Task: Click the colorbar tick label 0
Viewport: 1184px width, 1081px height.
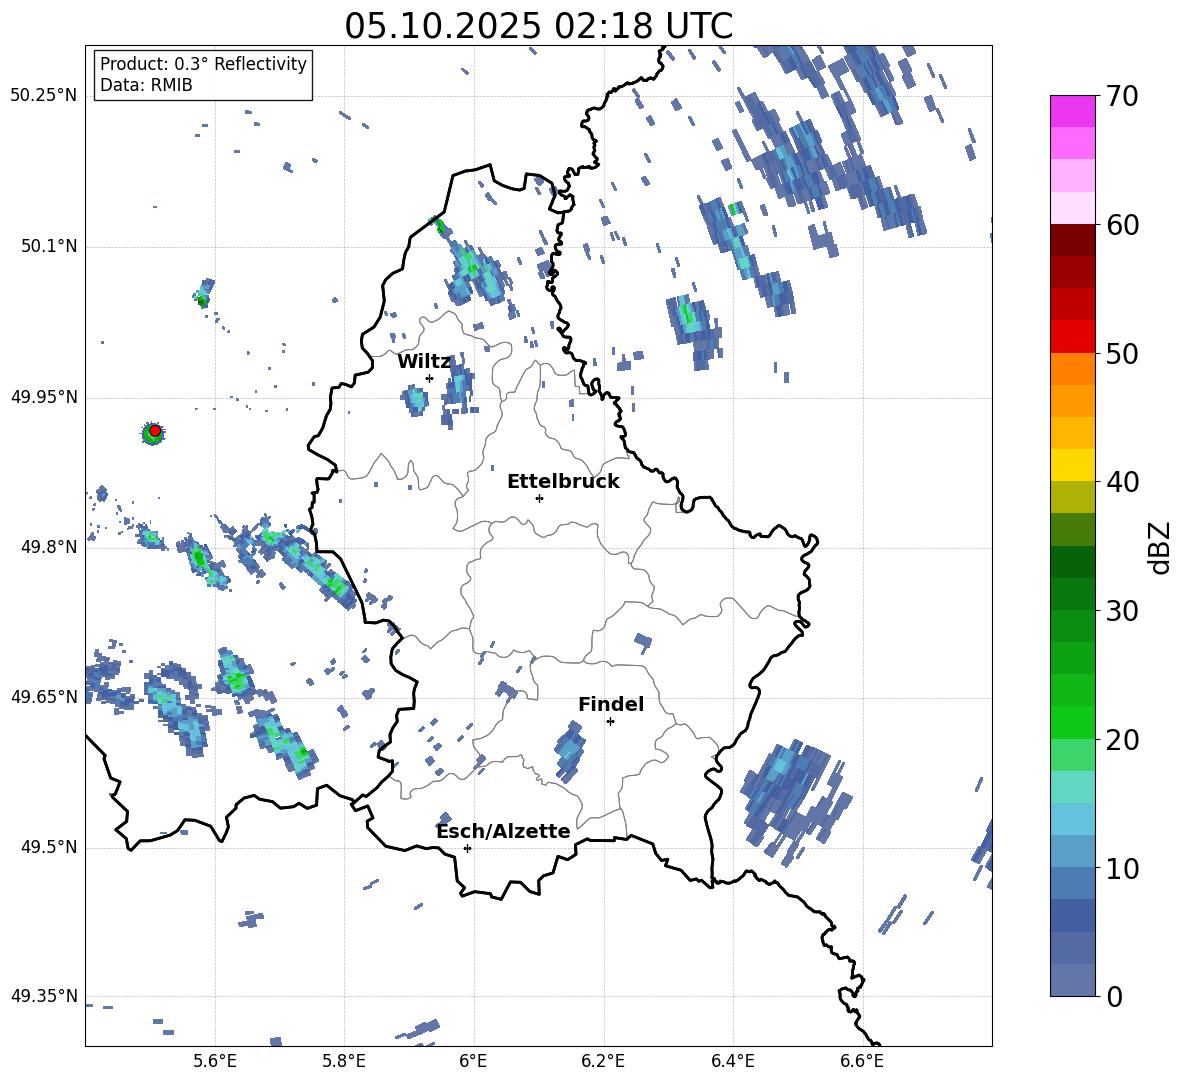Action: pos(1114,997)
